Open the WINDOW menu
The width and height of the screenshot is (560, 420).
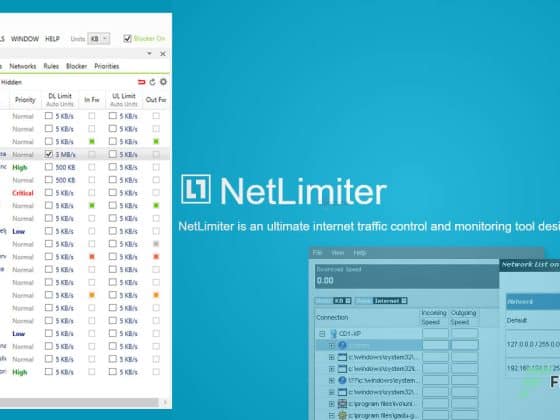click(x=25, y=39)
